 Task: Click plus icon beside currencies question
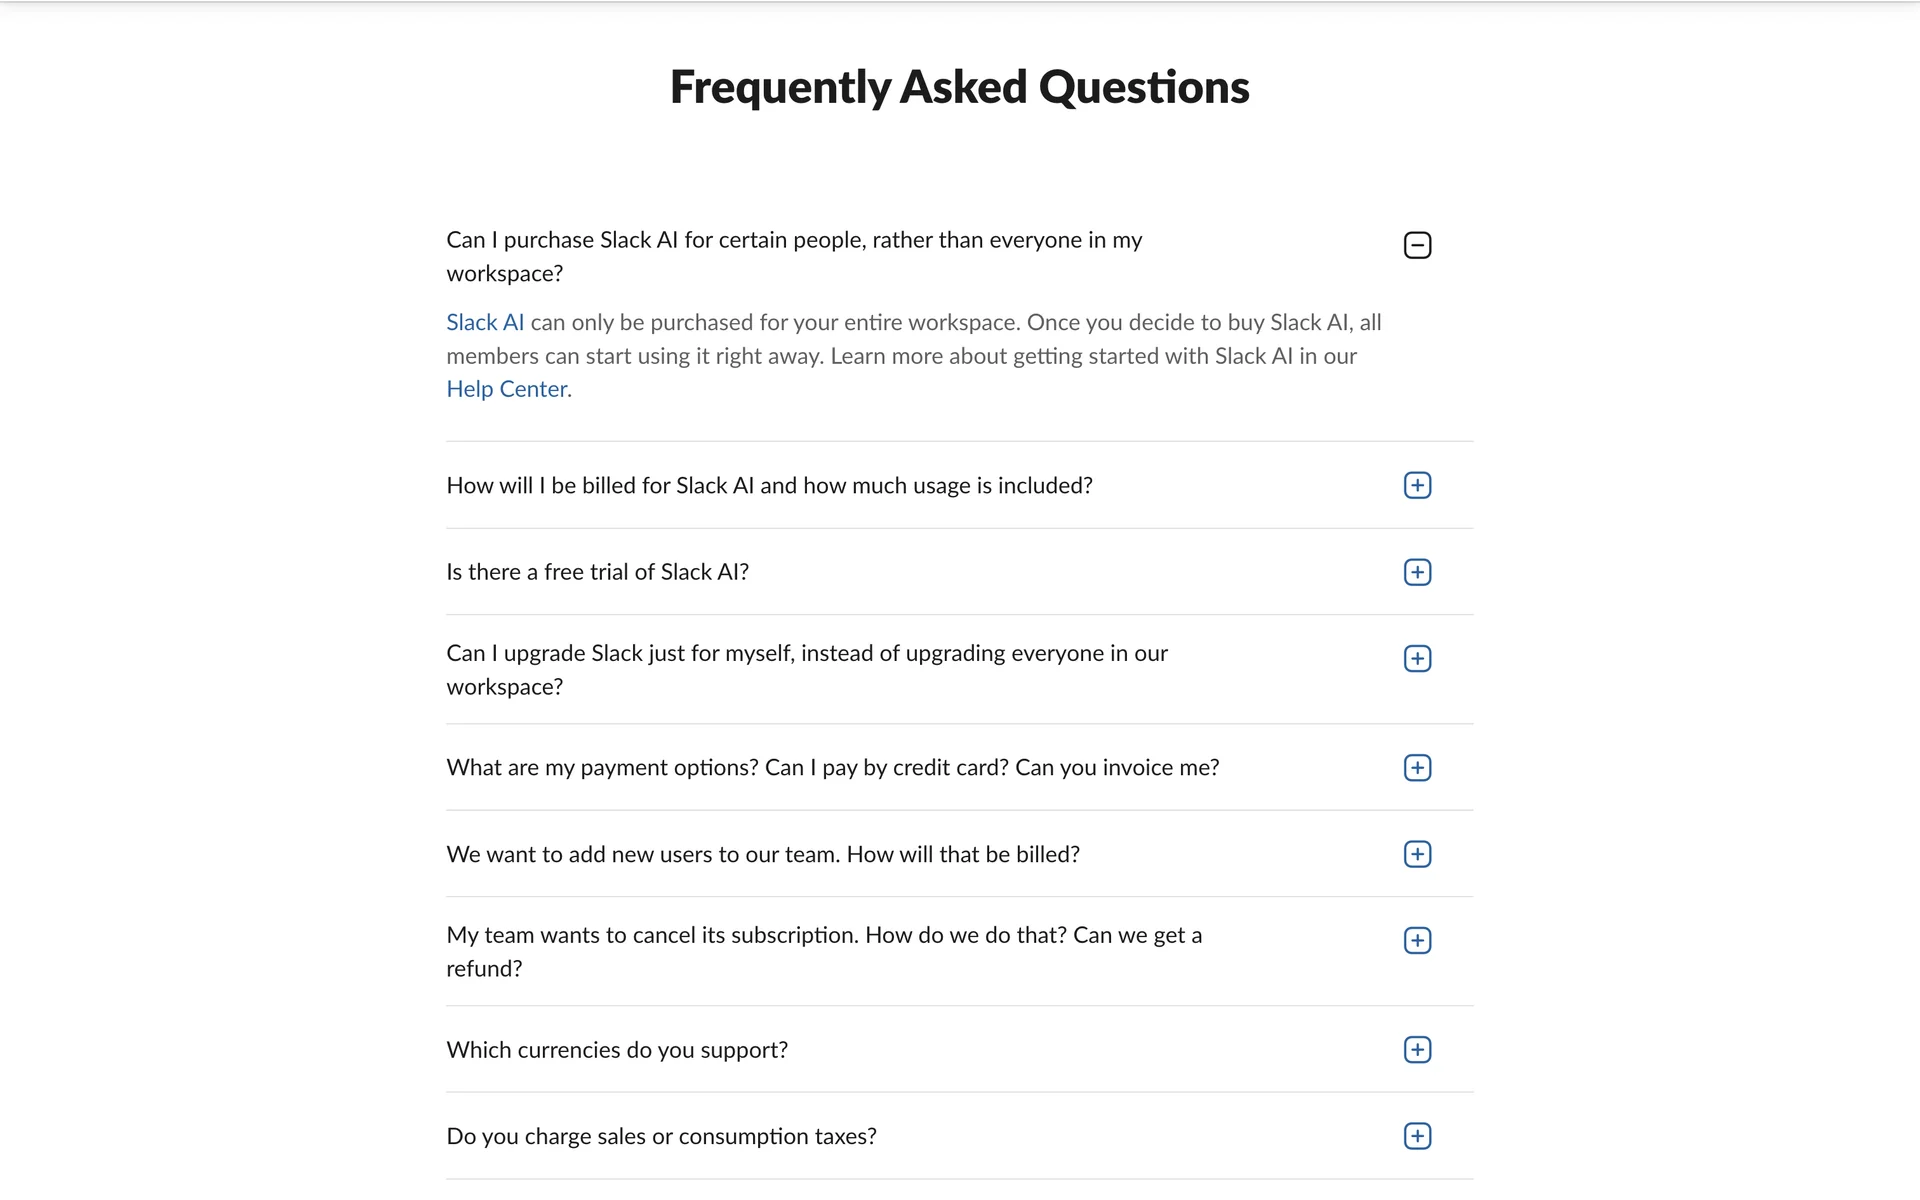1417,1049
